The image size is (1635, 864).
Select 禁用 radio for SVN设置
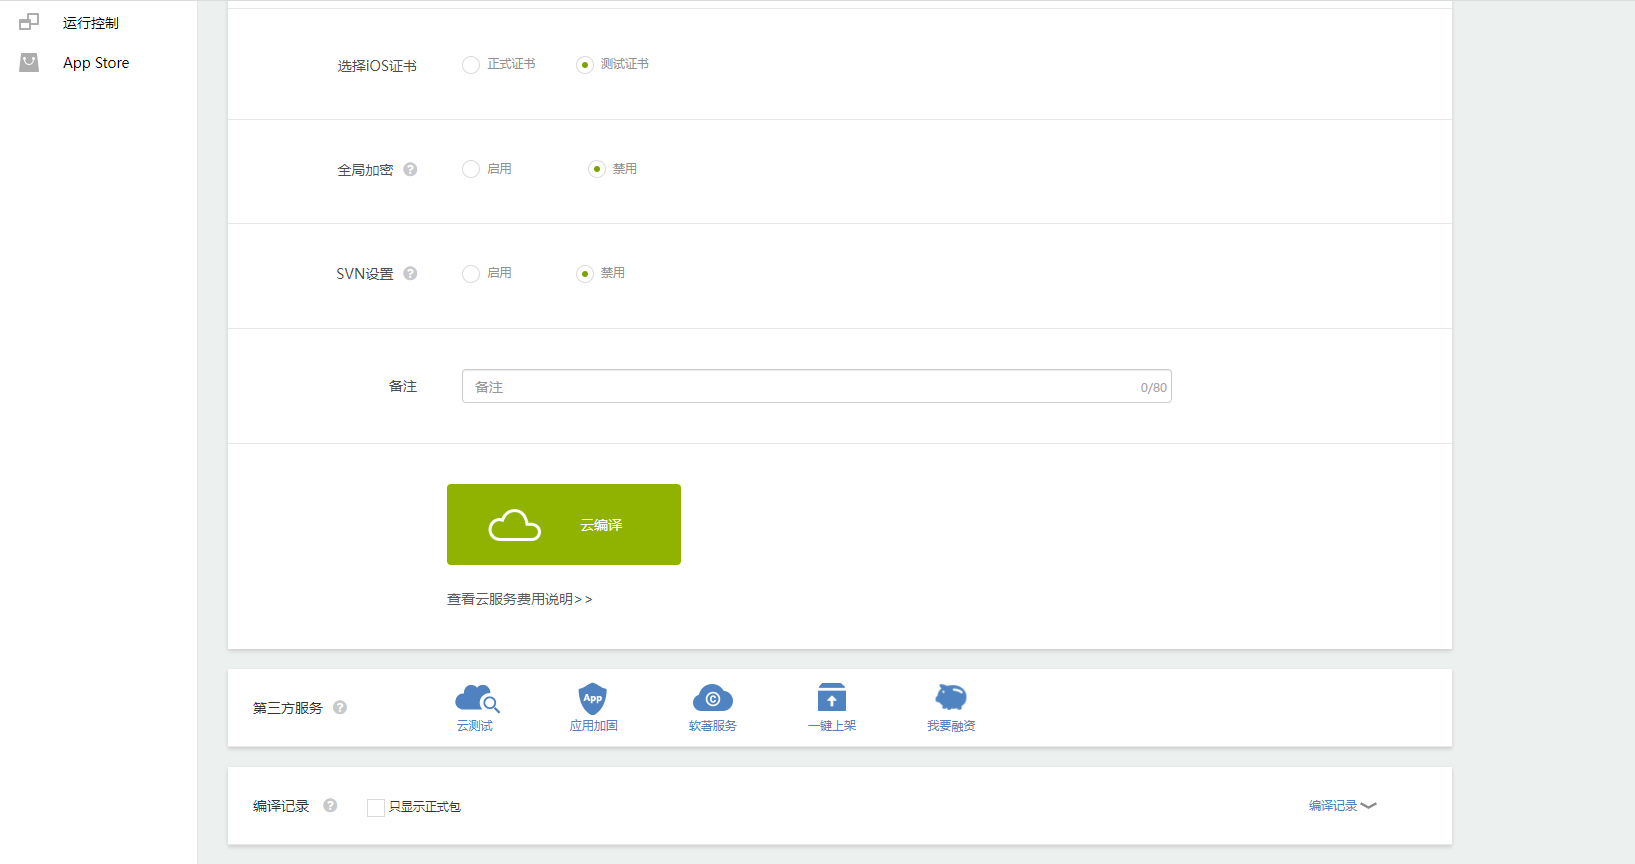click(x=585, y=274)
